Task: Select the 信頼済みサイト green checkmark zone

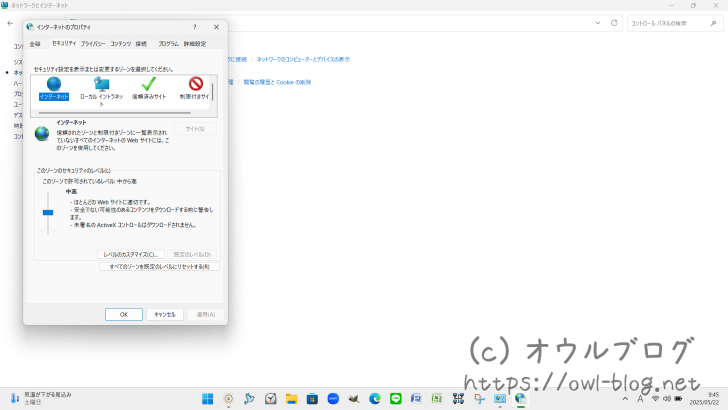Action: tap(148, 86)
